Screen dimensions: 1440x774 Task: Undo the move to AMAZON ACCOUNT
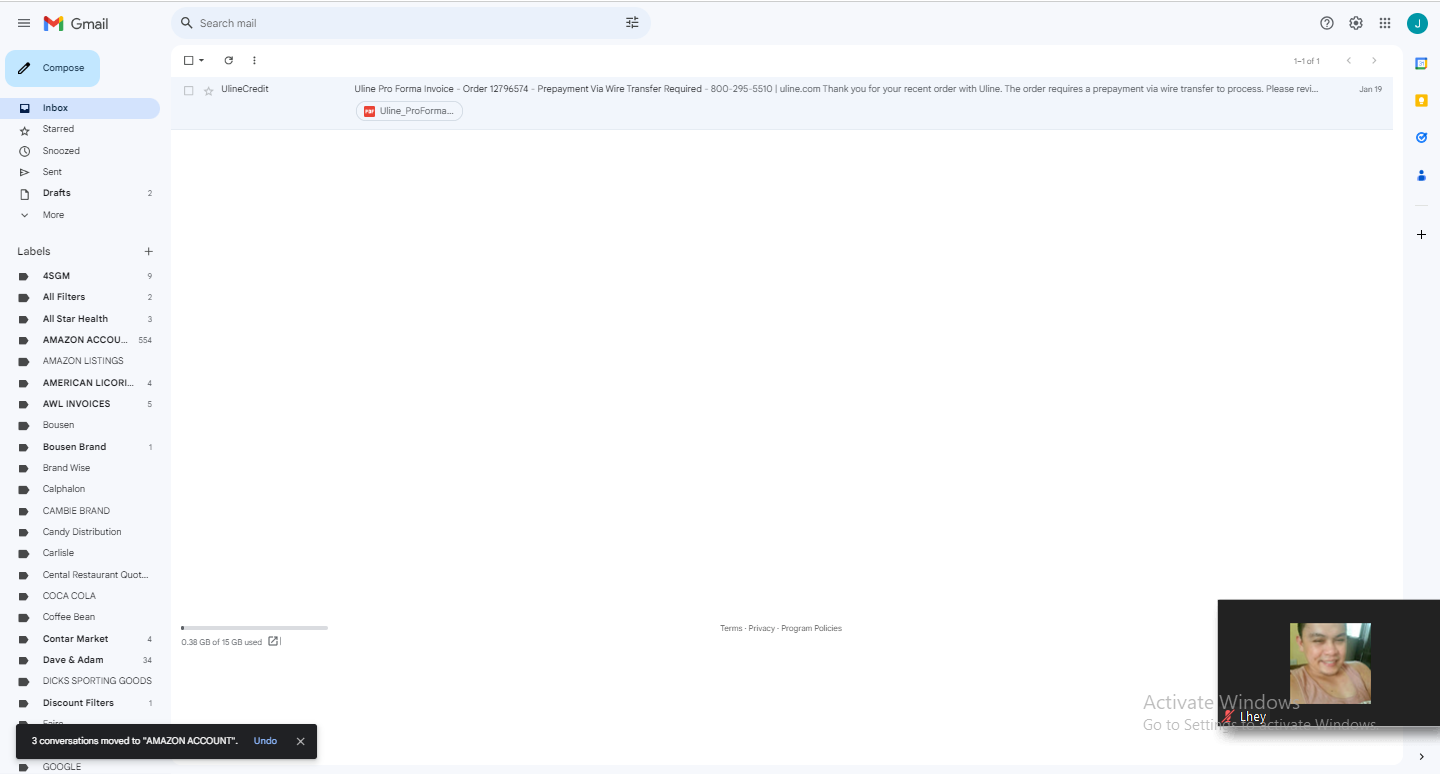coord(265,741)
